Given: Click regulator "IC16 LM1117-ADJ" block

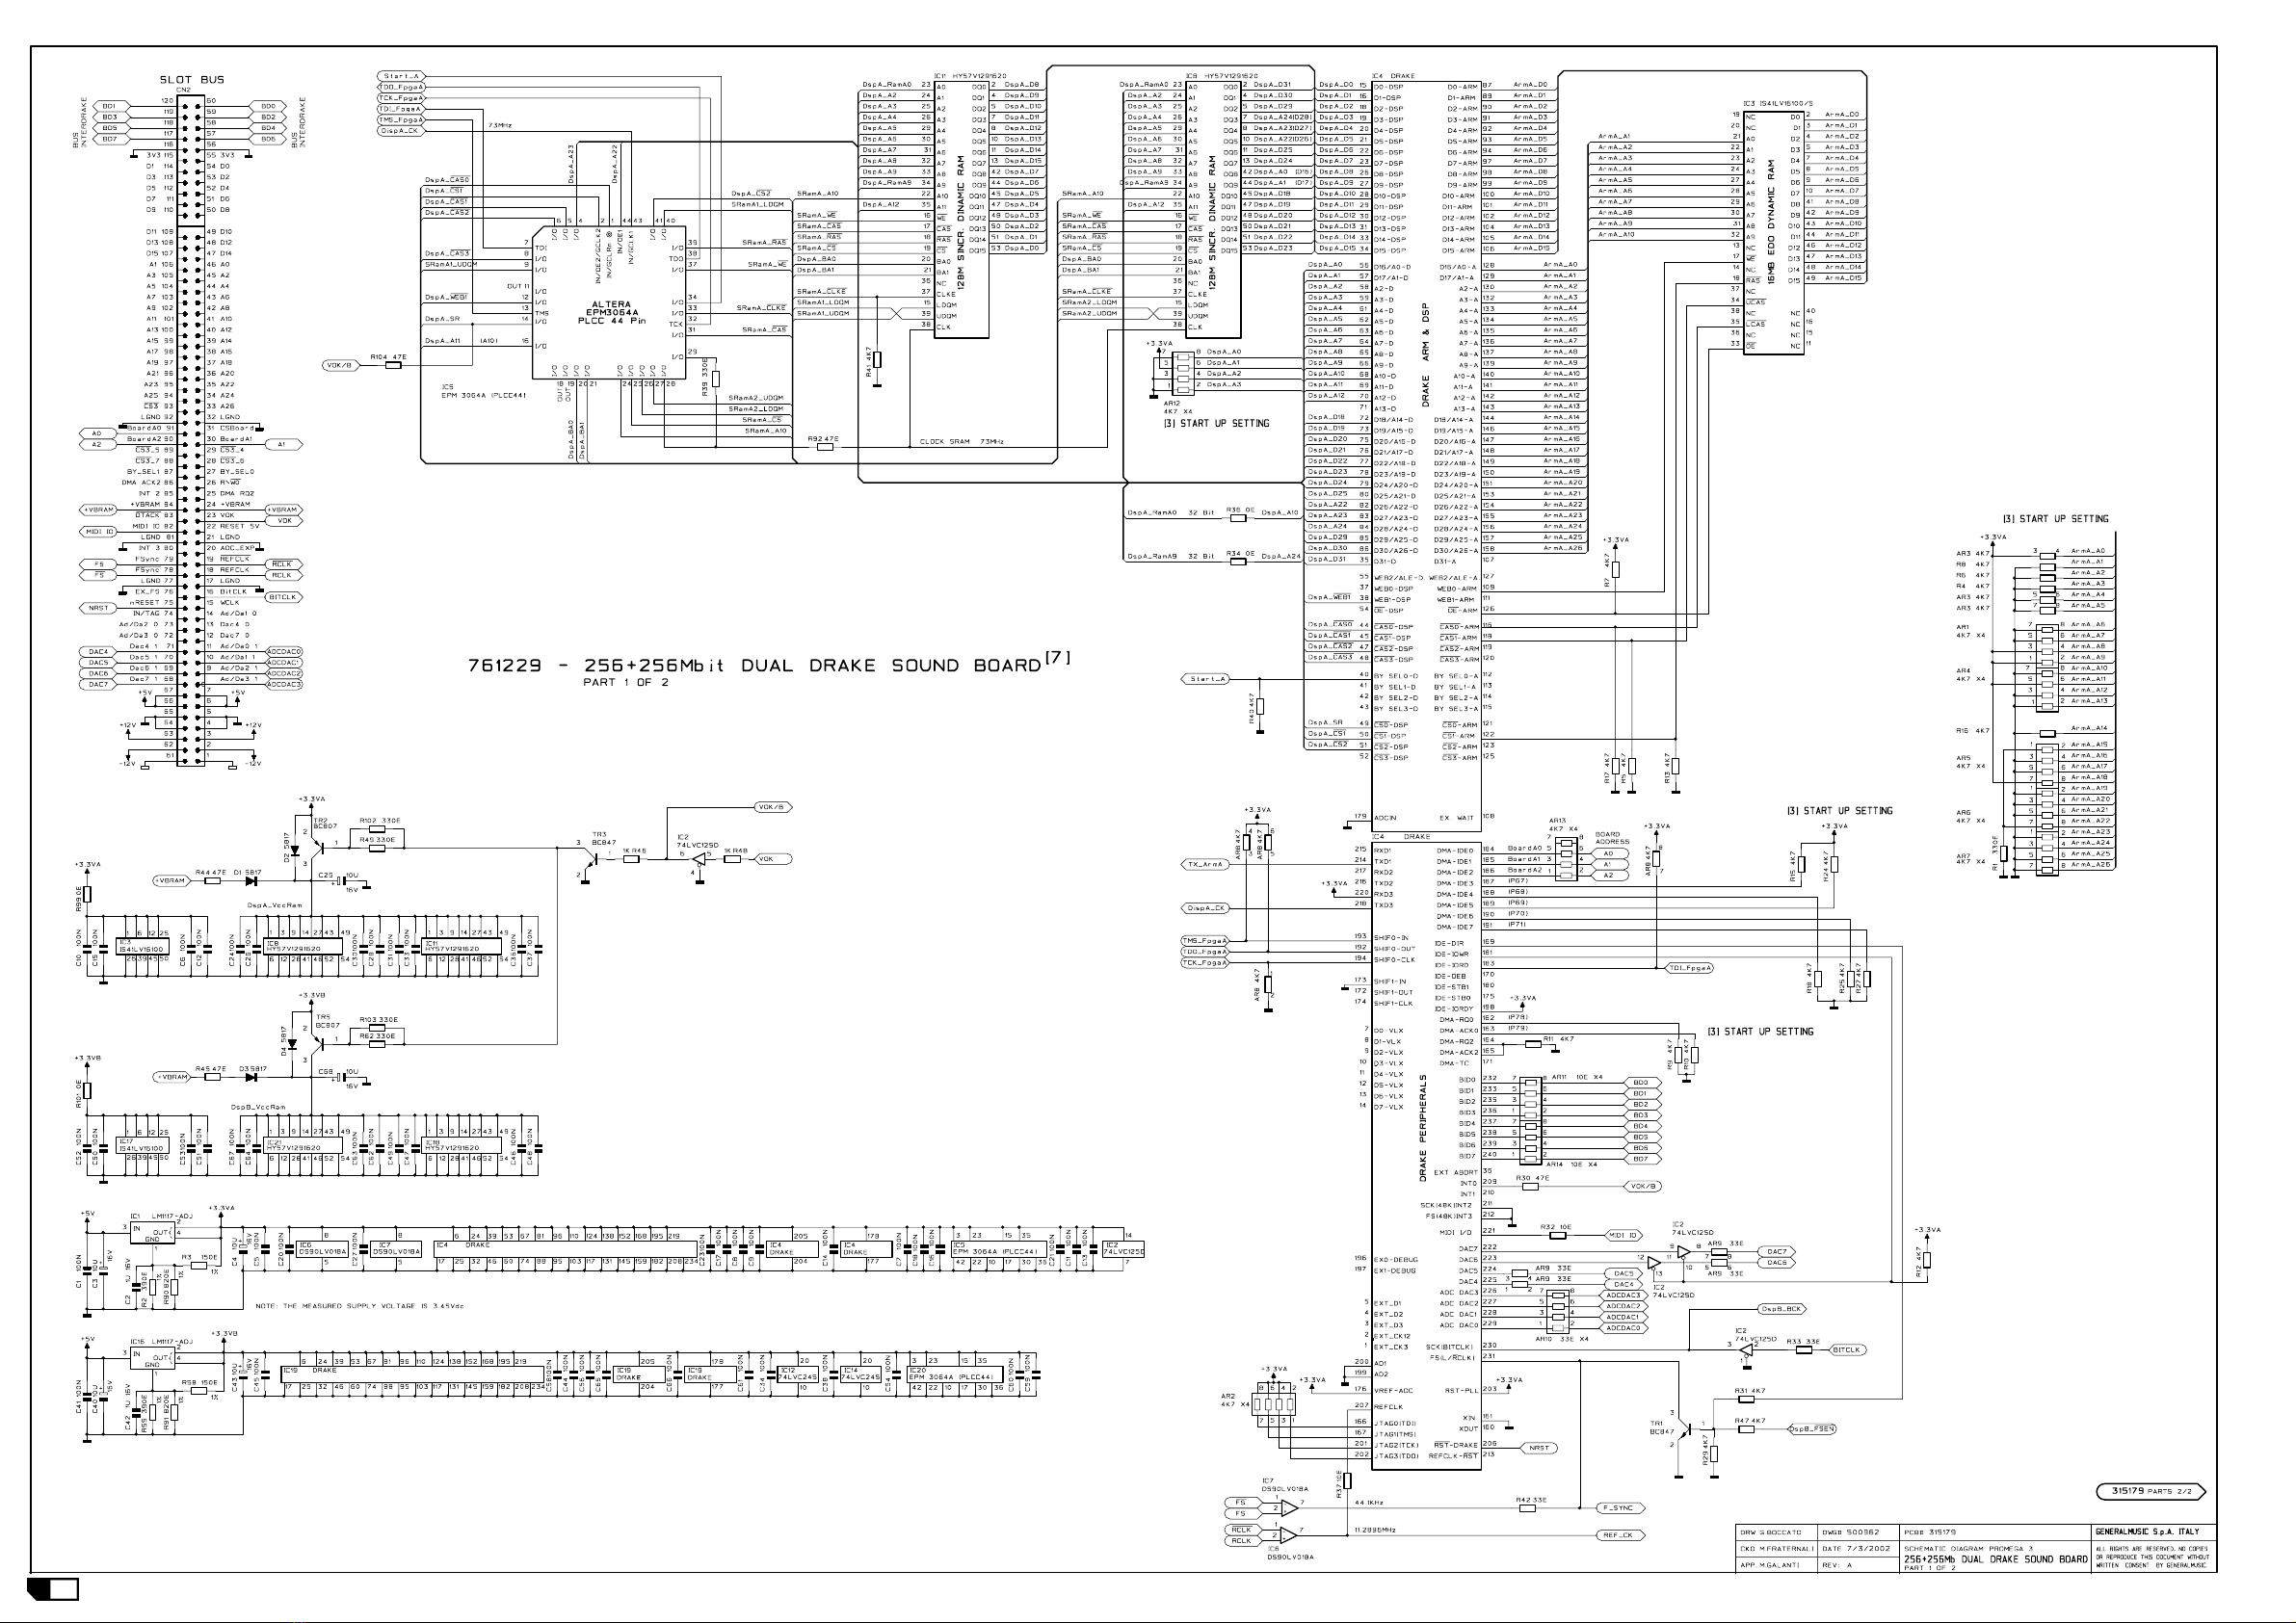Looking at the screenshot, I should (x=153, y=1359).
